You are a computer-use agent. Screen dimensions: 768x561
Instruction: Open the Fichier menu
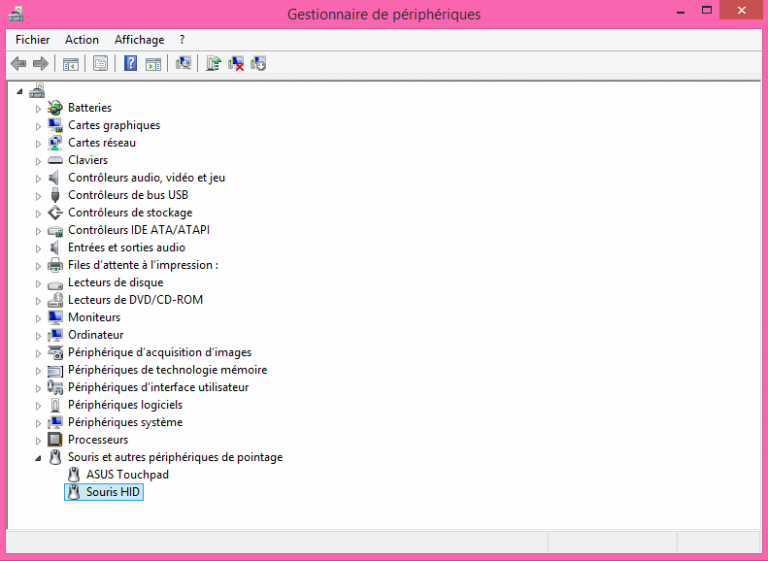(x=32, y=40)
